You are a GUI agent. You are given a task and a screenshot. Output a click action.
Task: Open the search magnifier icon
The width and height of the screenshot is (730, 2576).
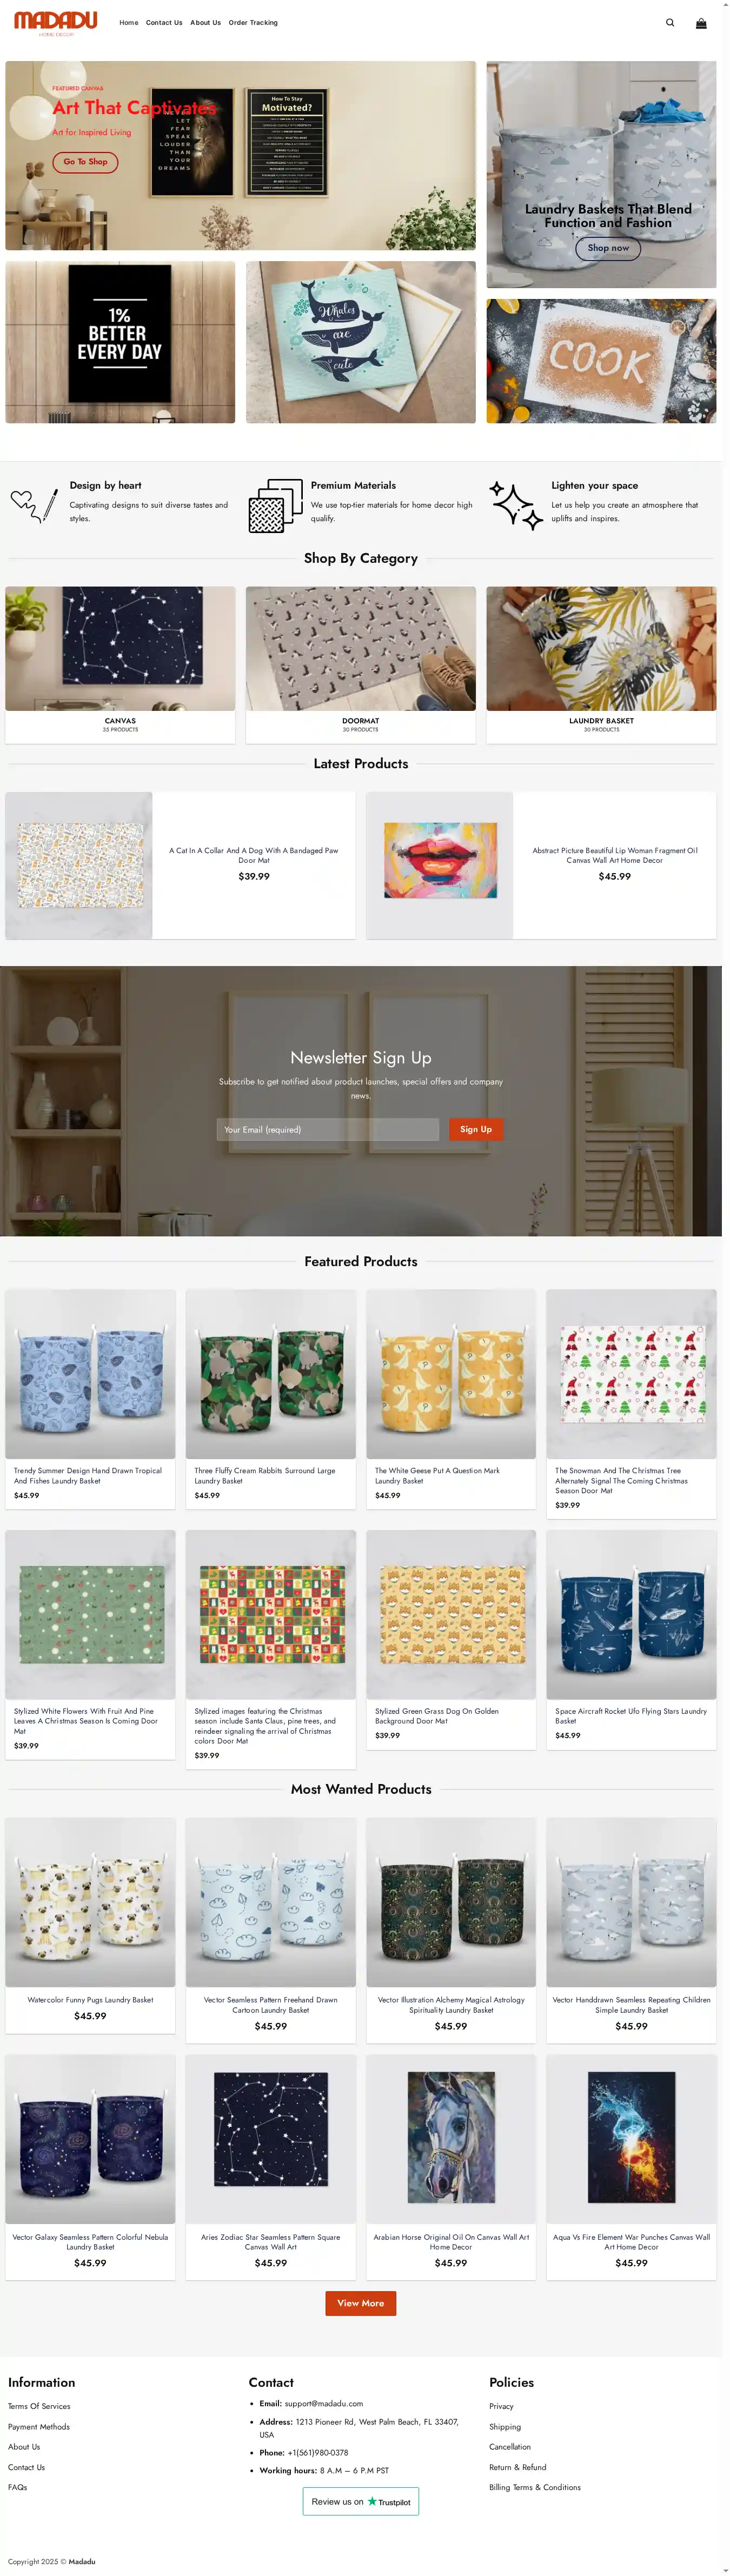point(670,23)
